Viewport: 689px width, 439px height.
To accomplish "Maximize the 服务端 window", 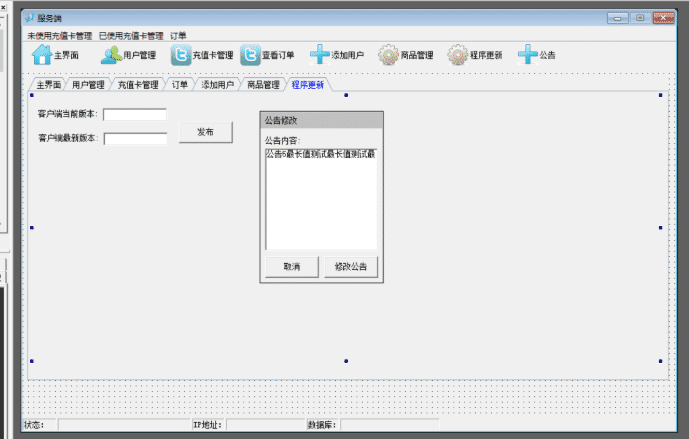I will [640, 18].
